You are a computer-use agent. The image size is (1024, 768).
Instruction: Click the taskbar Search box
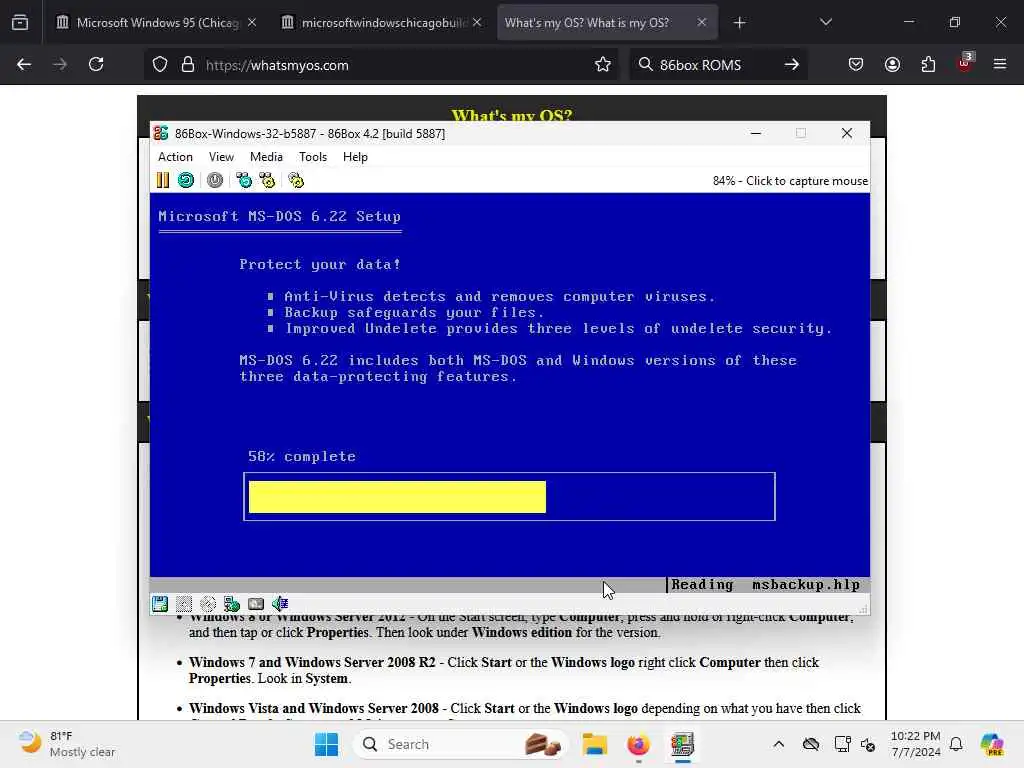pyautogui.click(x=460, y=744)
